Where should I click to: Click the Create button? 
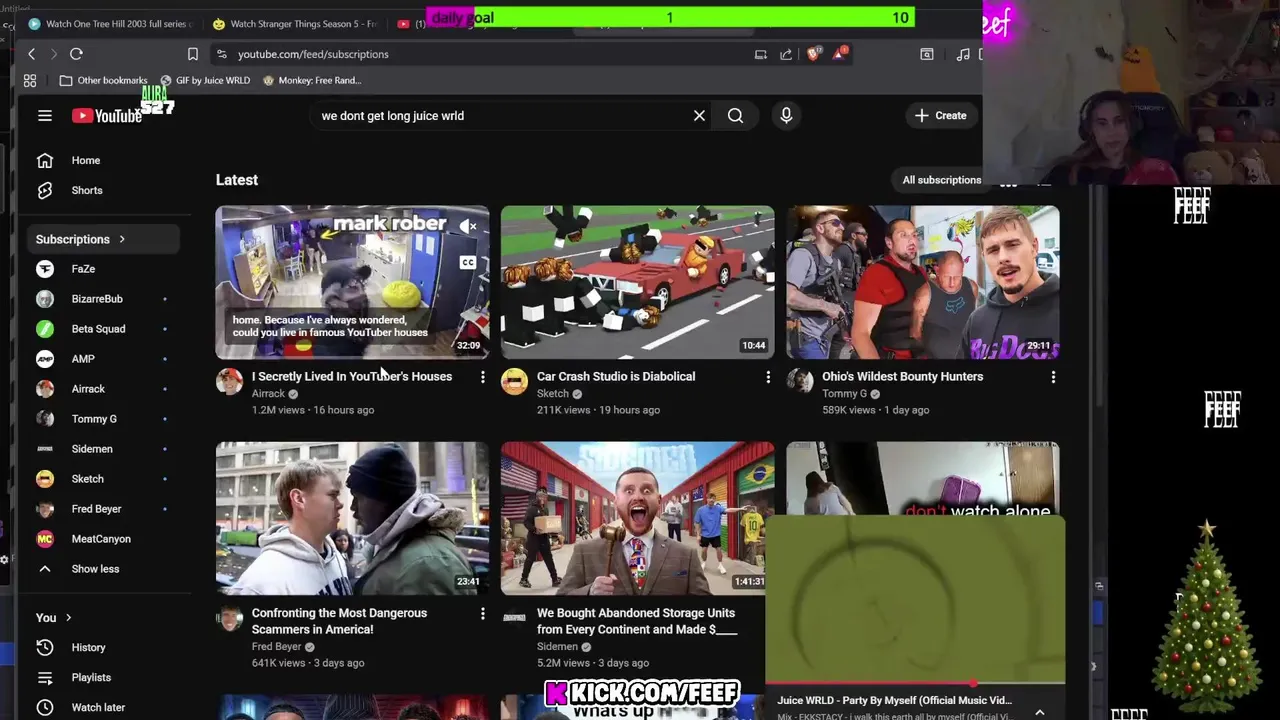tap(940, 116)
